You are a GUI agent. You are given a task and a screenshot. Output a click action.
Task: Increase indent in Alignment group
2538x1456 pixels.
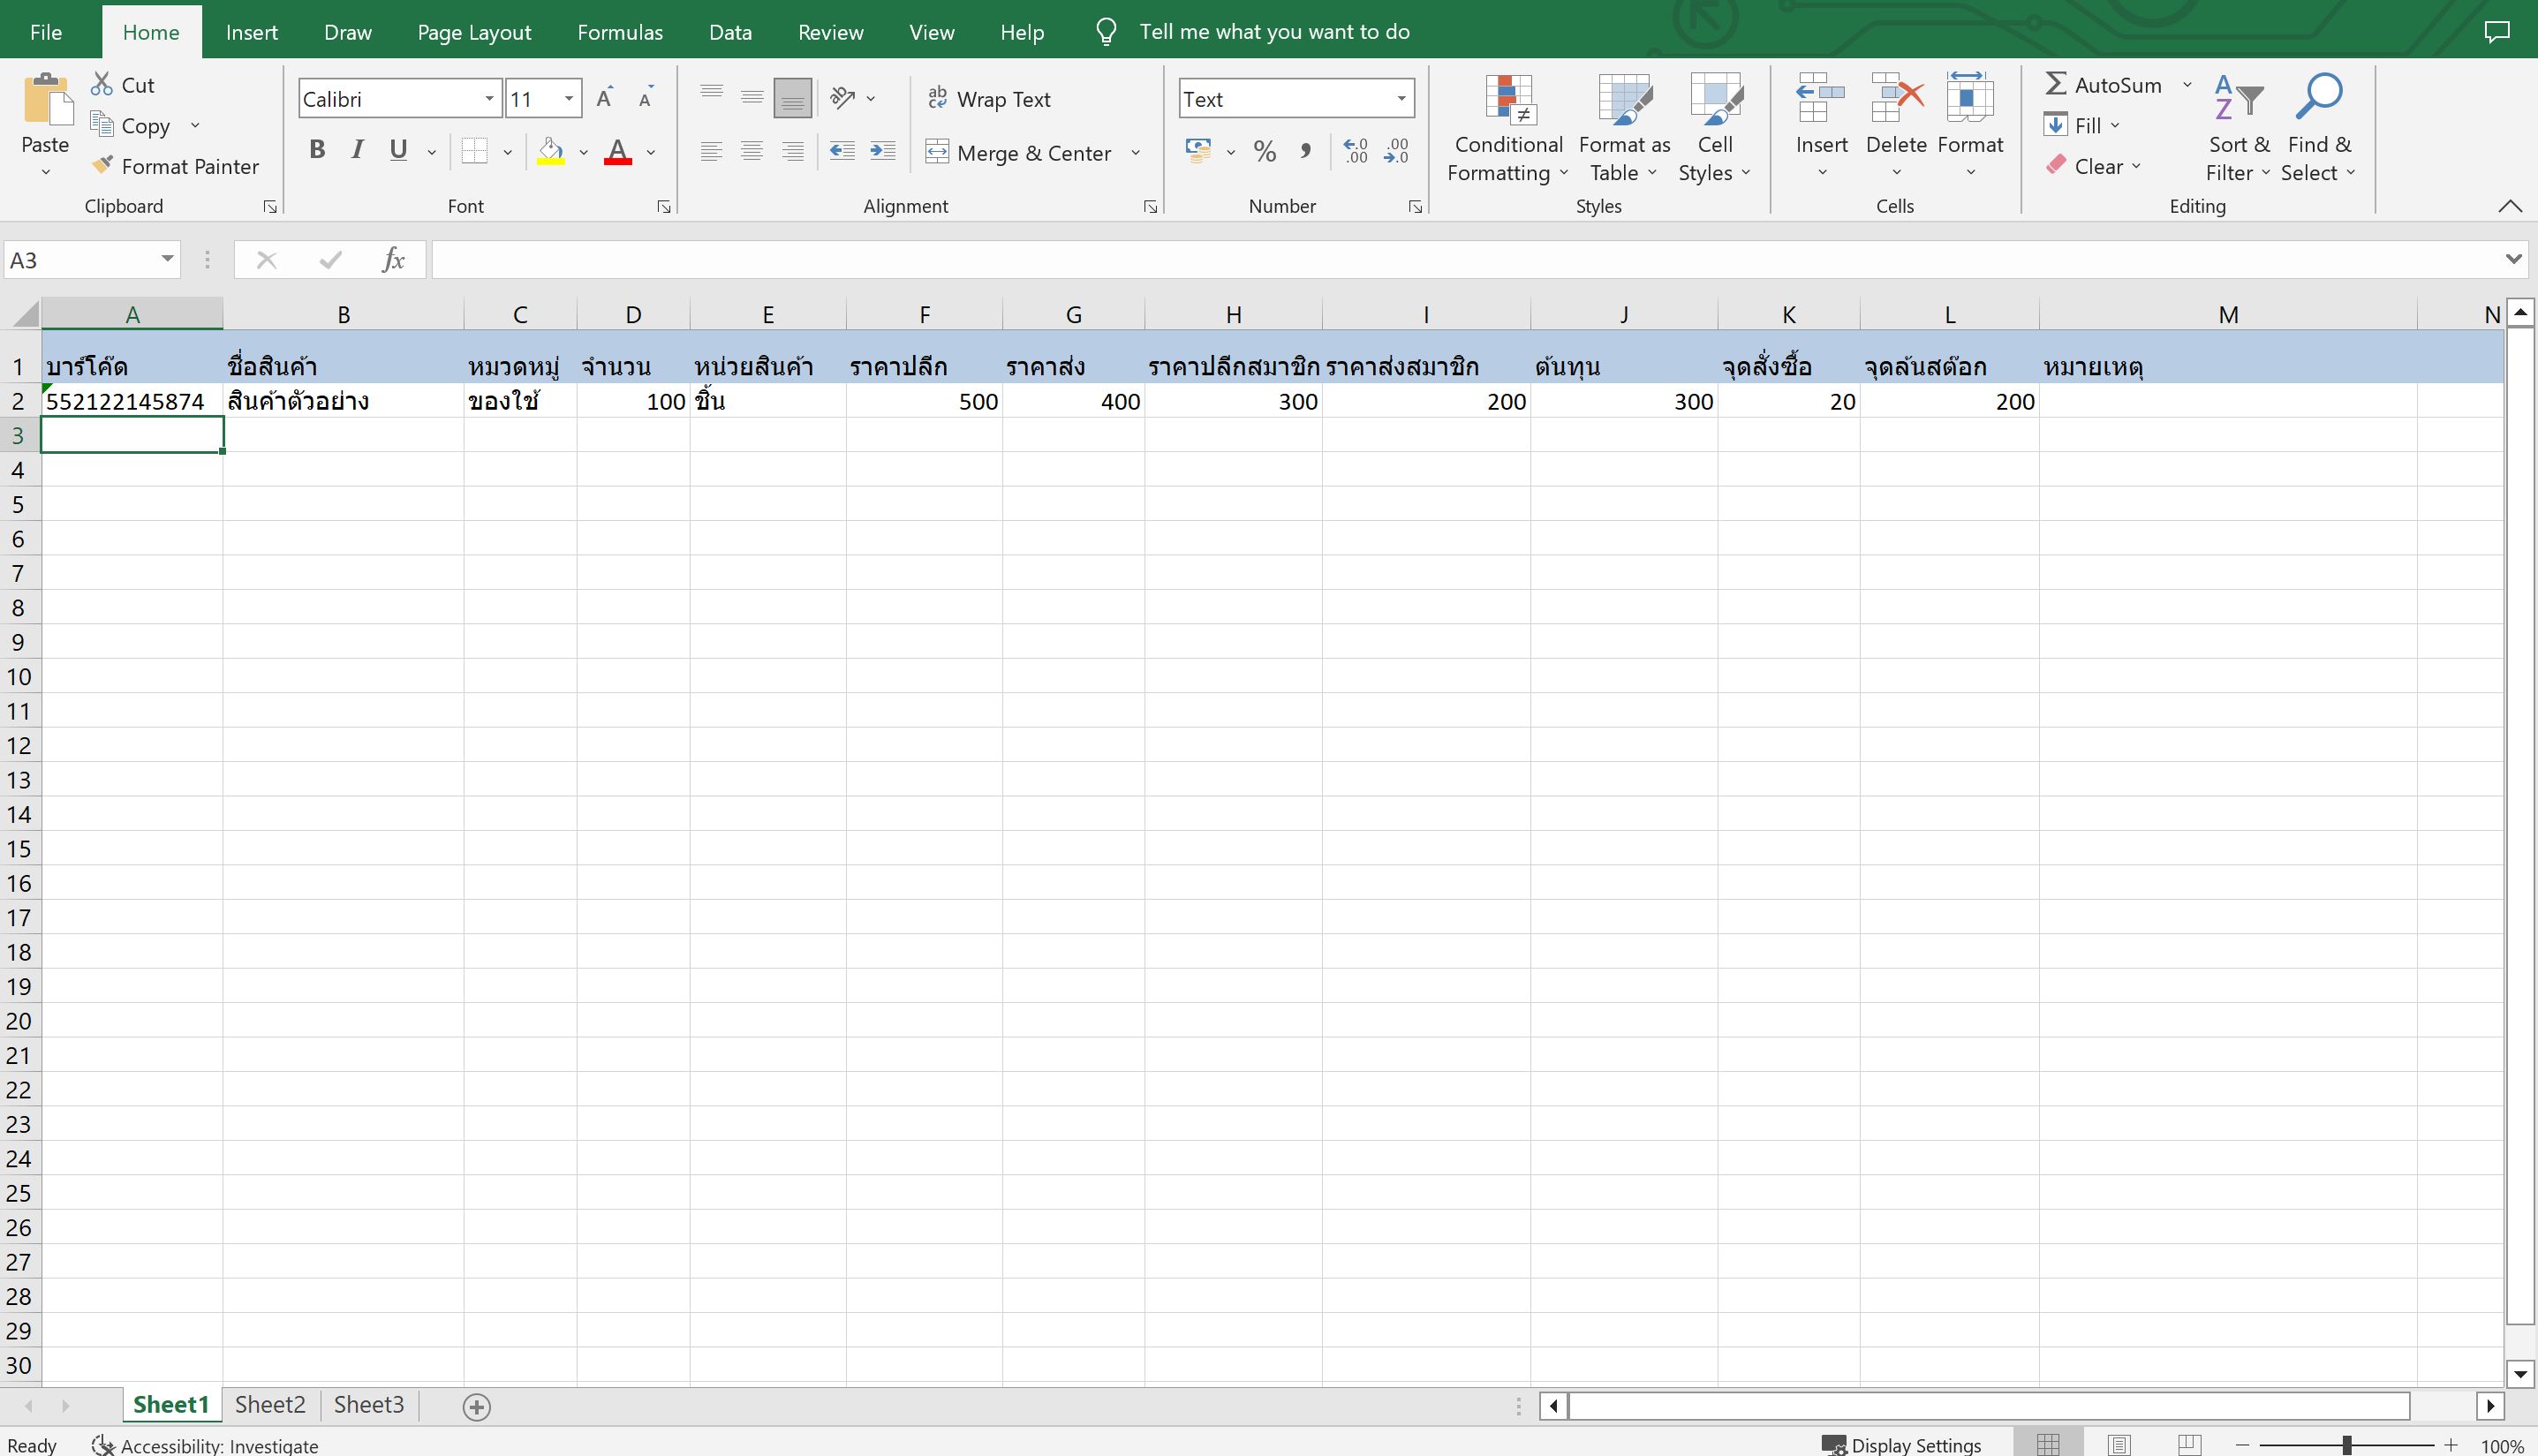pos(883,151)
